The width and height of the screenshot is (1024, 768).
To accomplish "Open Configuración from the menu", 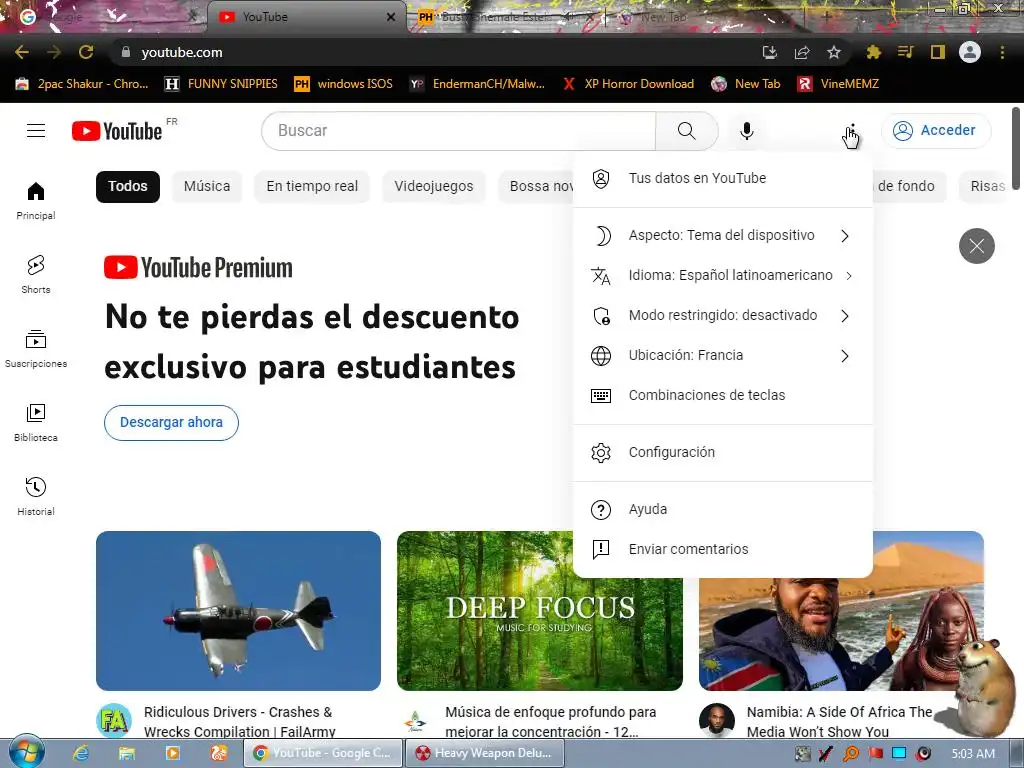I will [722, 453].
